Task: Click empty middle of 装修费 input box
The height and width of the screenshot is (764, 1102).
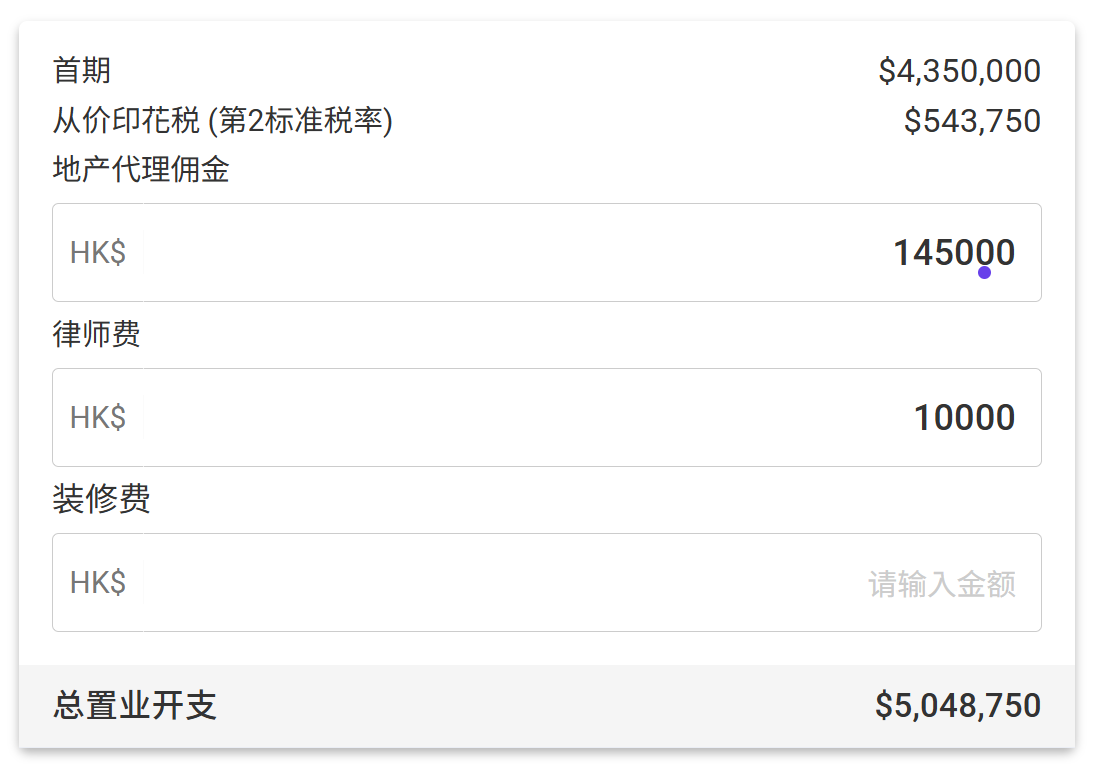Action: click(500, 583)
